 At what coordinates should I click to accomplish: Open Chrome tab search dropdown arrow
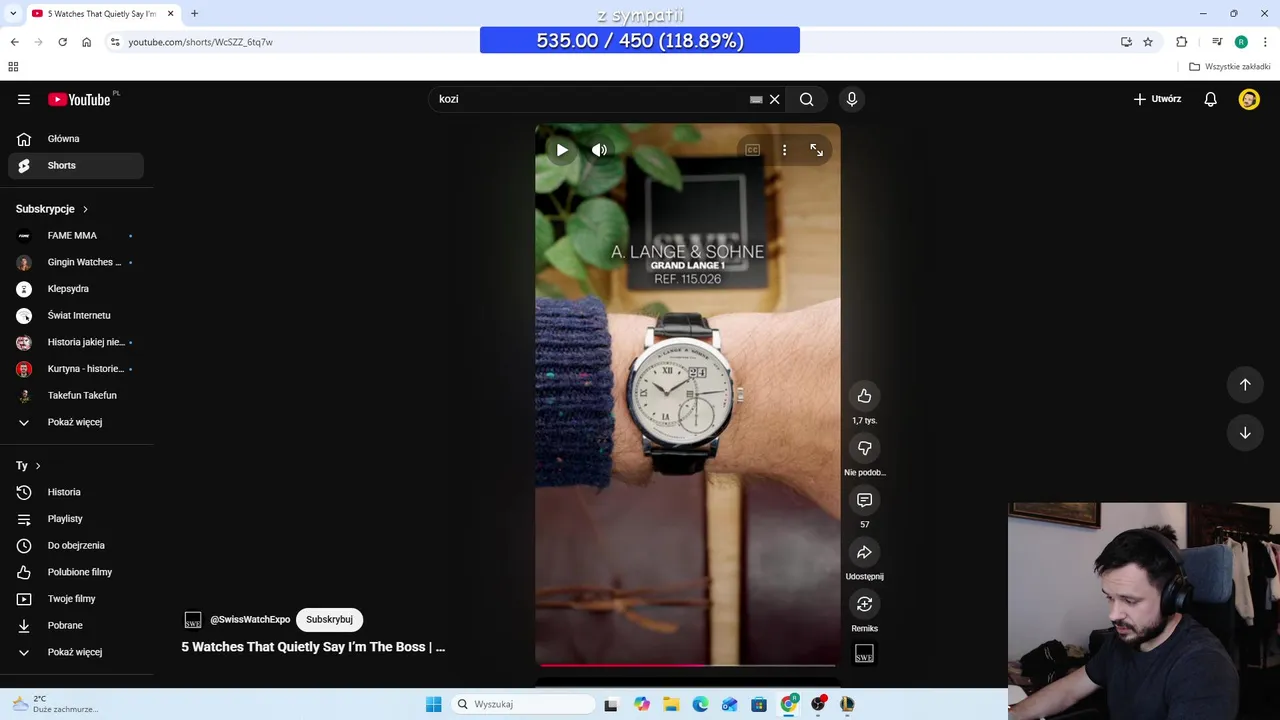tap(13, 13)
